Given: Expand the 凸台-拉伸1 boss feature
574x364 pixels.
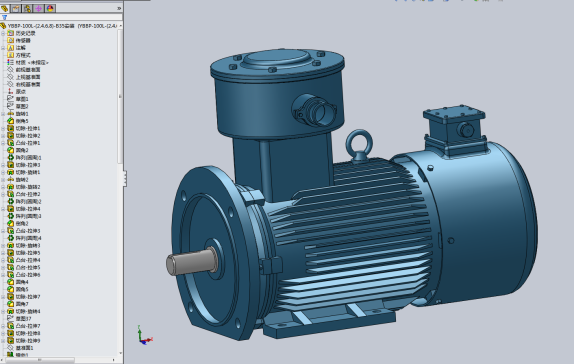Looking at the screenshot, I should pos(3,143).
